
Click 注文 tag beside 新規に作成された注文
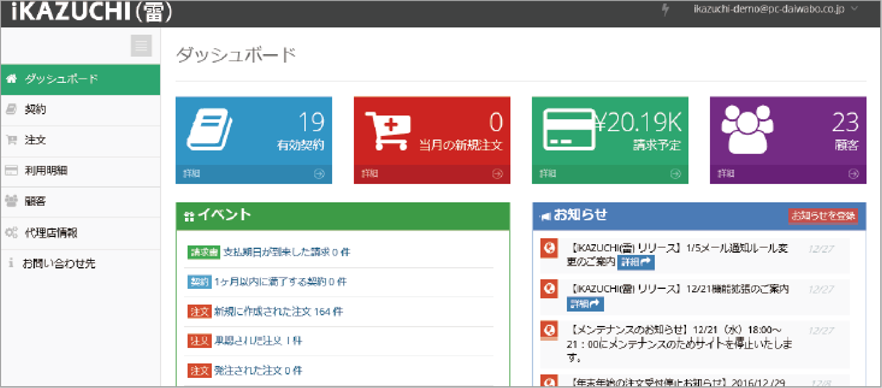[x=199, y=311]
